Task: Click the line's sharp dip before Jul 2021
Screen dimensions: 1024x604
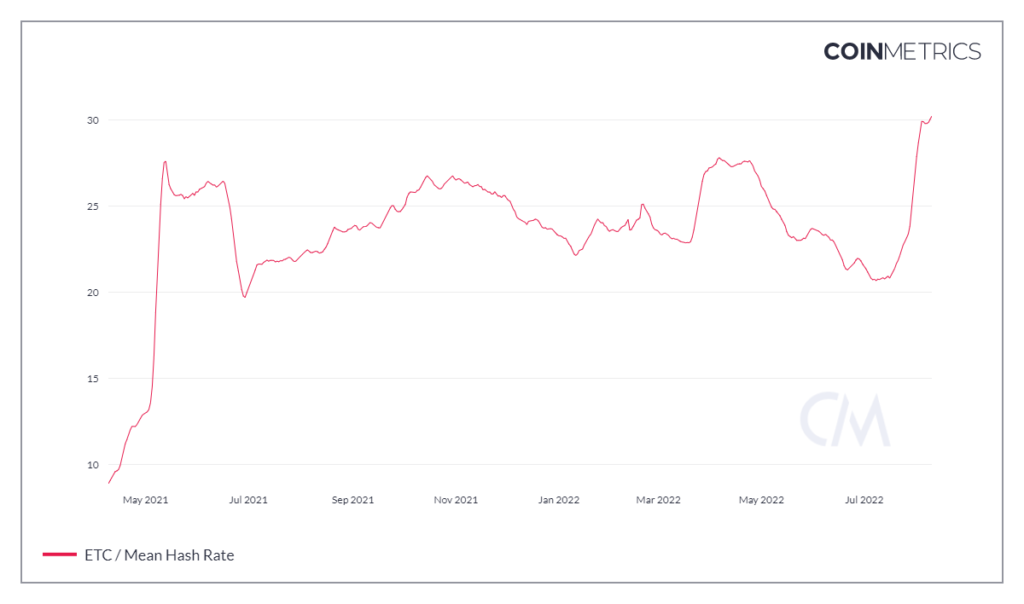Action: (x=244, y=297)
